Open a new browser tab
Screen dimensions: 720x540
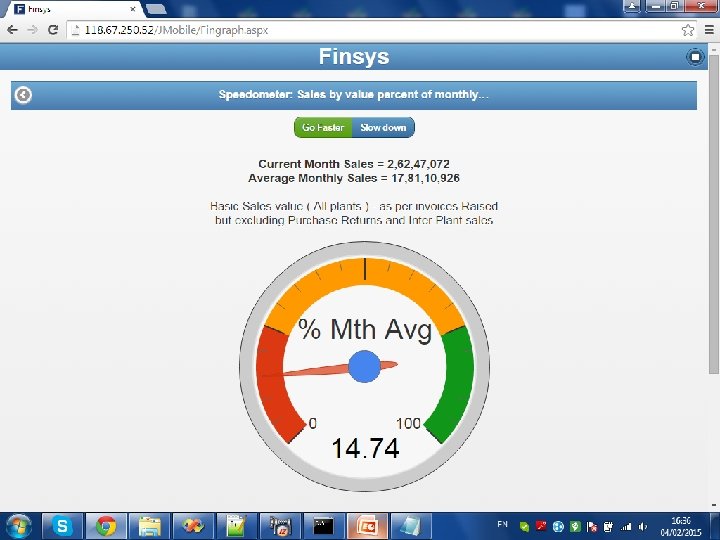click(156, 9)
